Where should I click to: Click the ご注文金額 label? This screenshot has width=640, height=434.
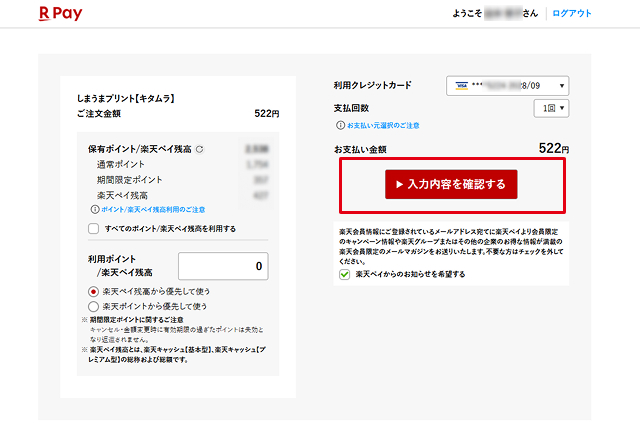(99, 114)
